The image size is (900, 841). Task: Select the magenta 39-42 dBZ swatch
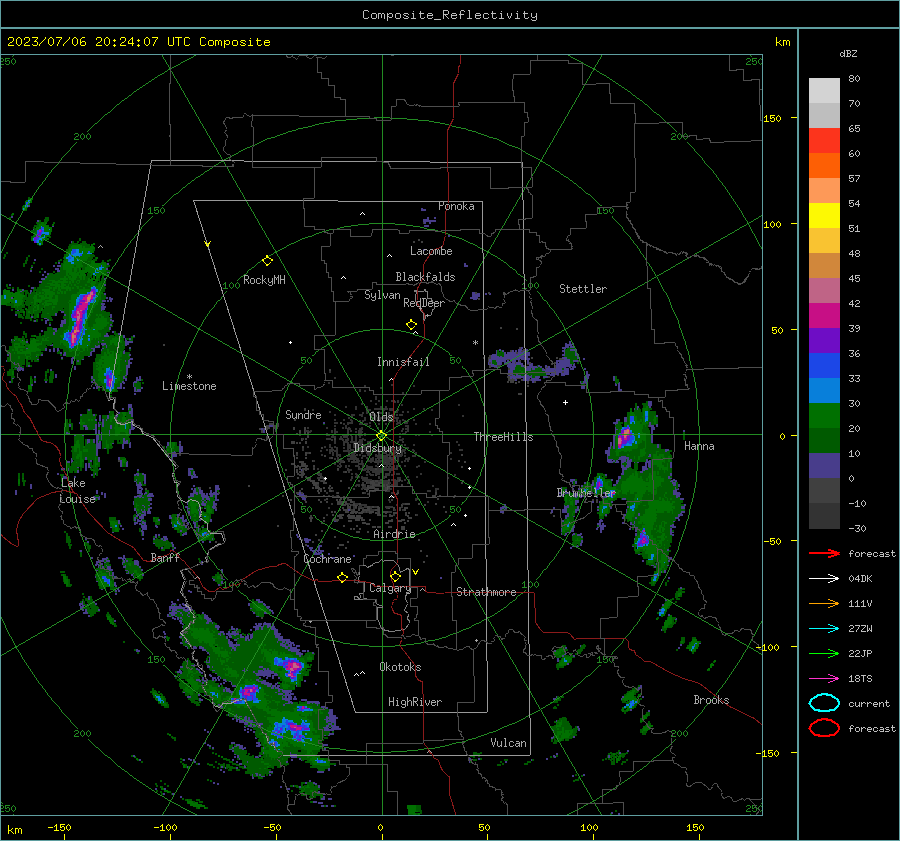824,315
